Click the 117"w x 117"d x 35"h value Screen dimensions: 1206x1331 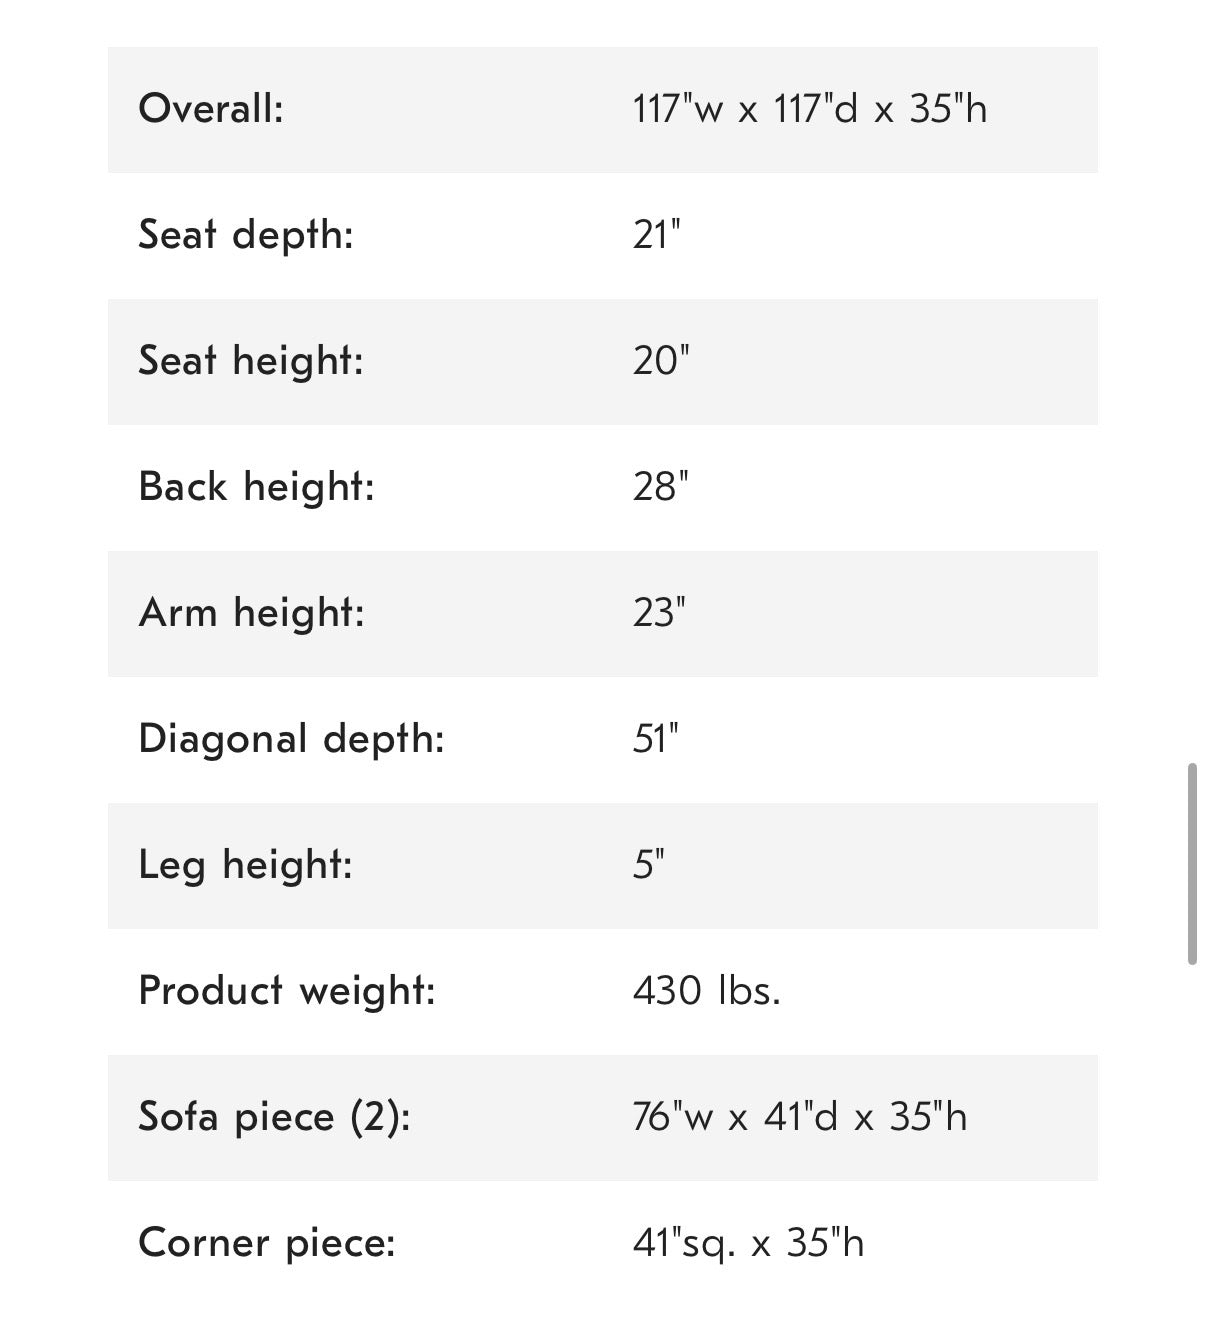(810, 108)
